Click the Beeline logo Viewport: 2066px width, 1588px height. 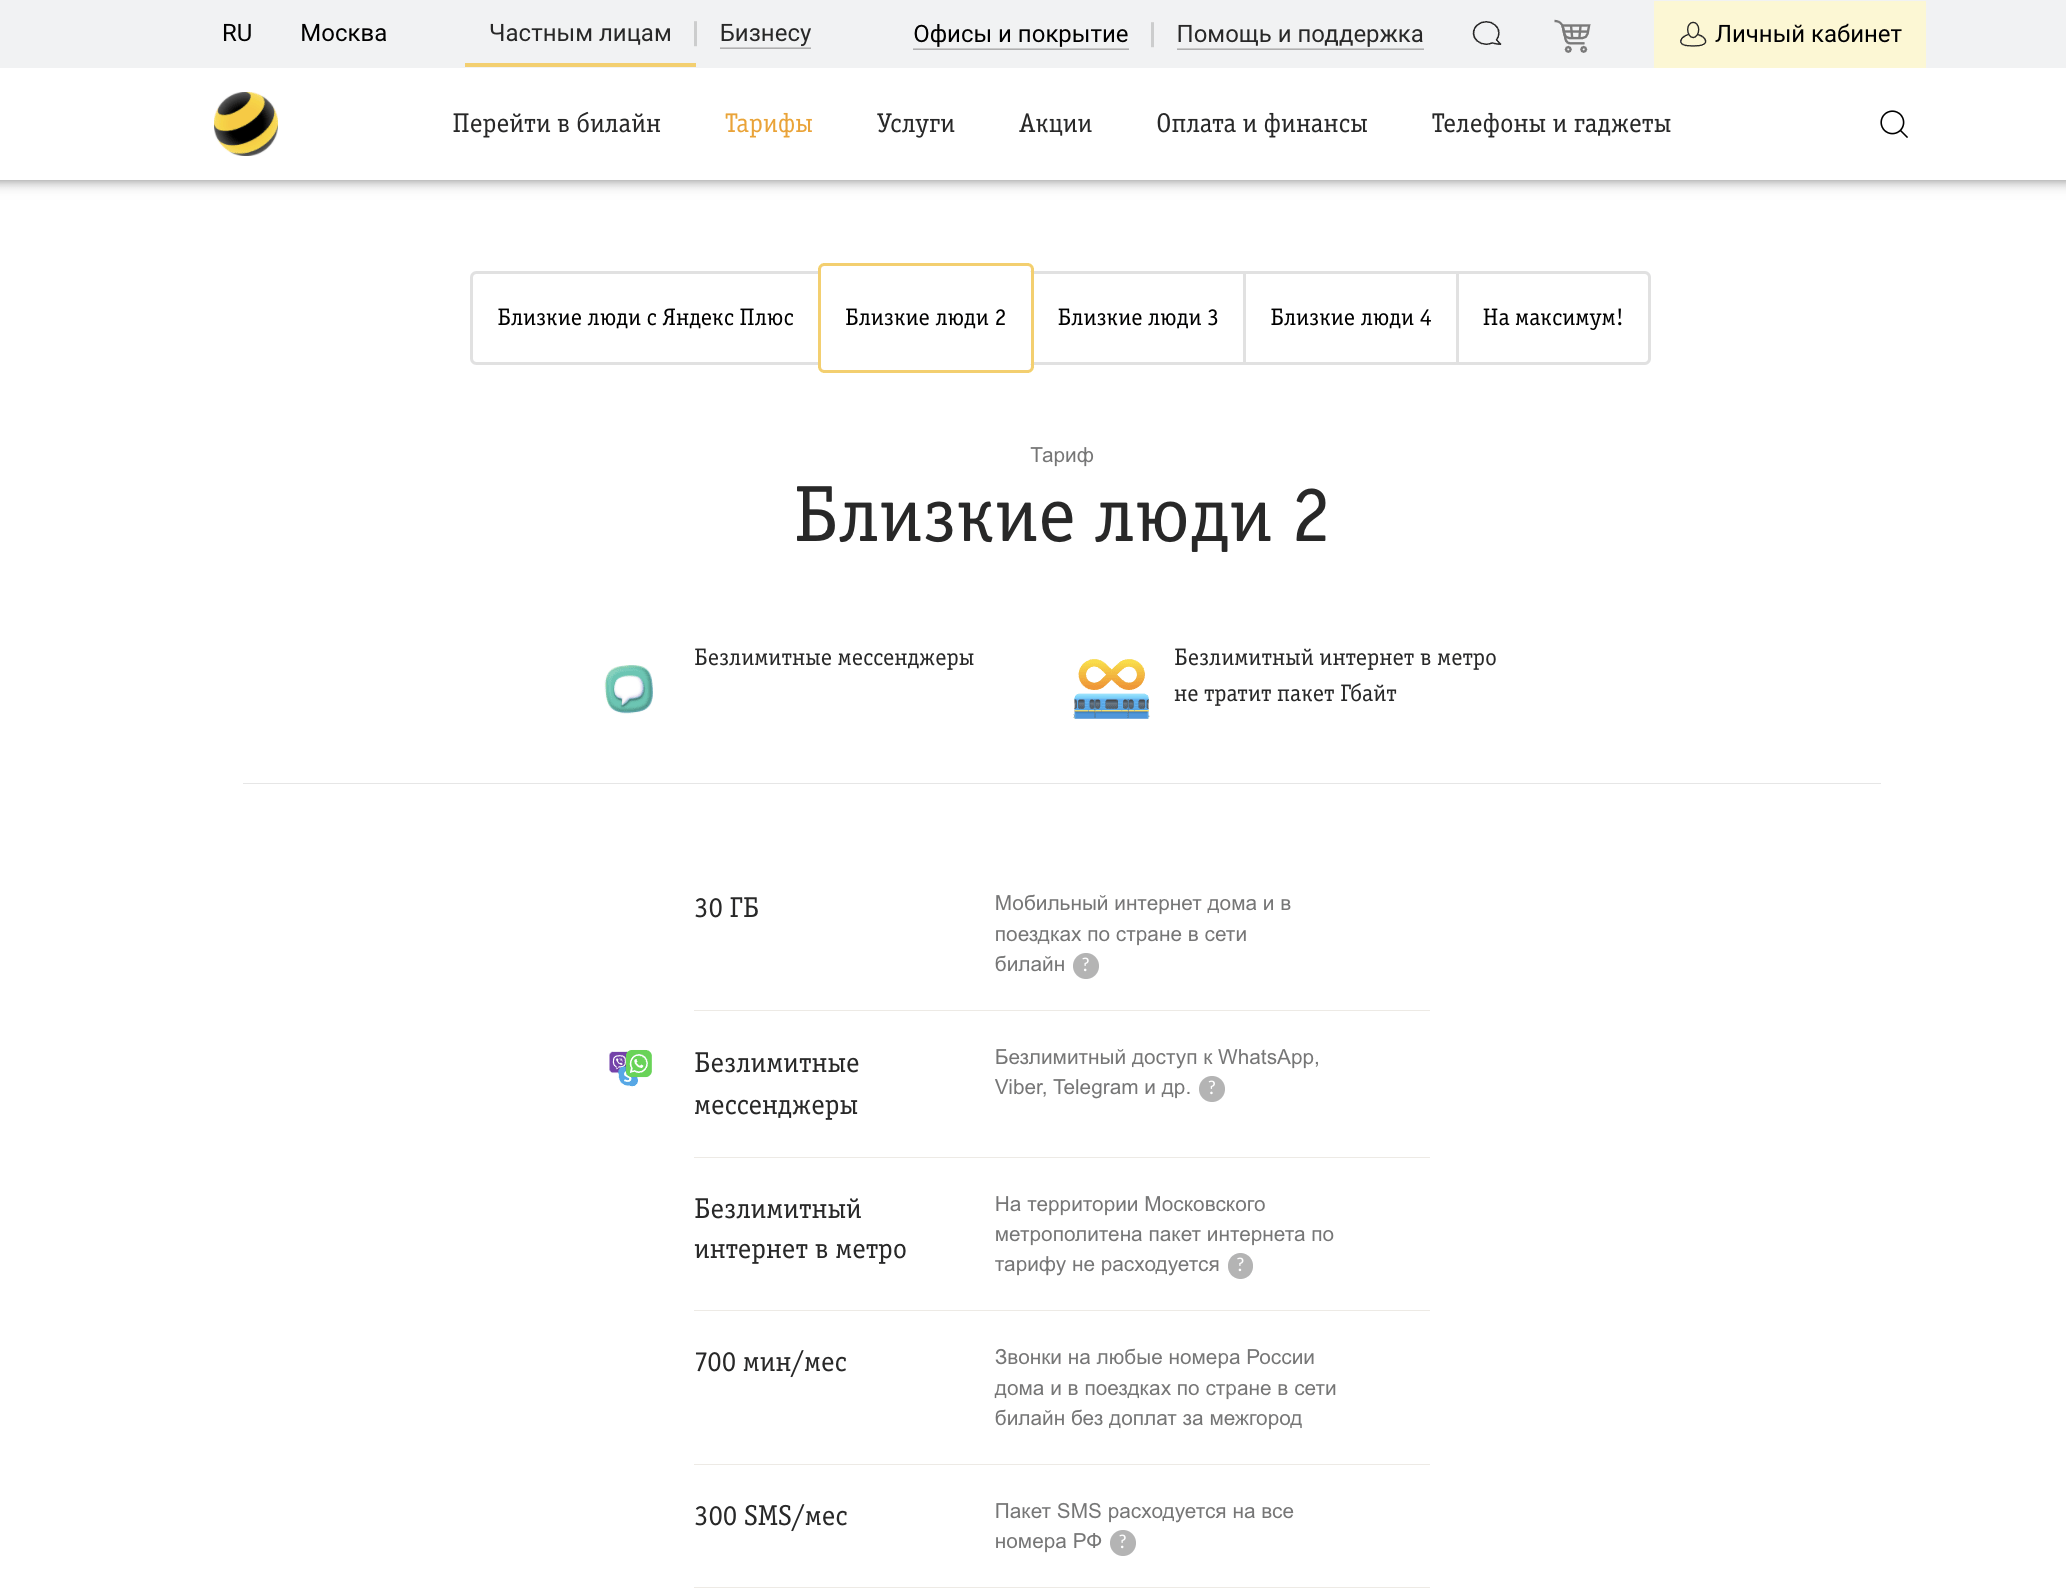click(x=246, y=122)
